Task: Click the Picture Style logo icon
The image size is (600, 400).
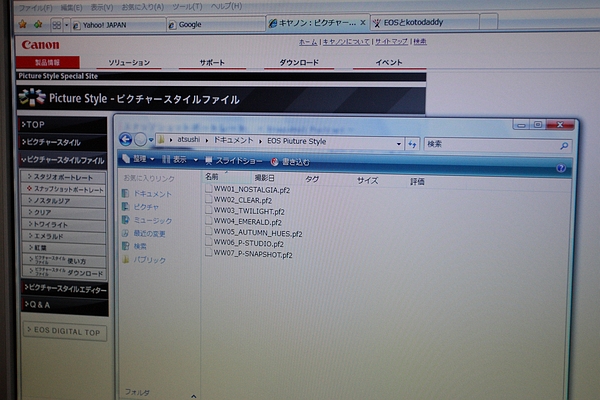Action: pos(32,97)
